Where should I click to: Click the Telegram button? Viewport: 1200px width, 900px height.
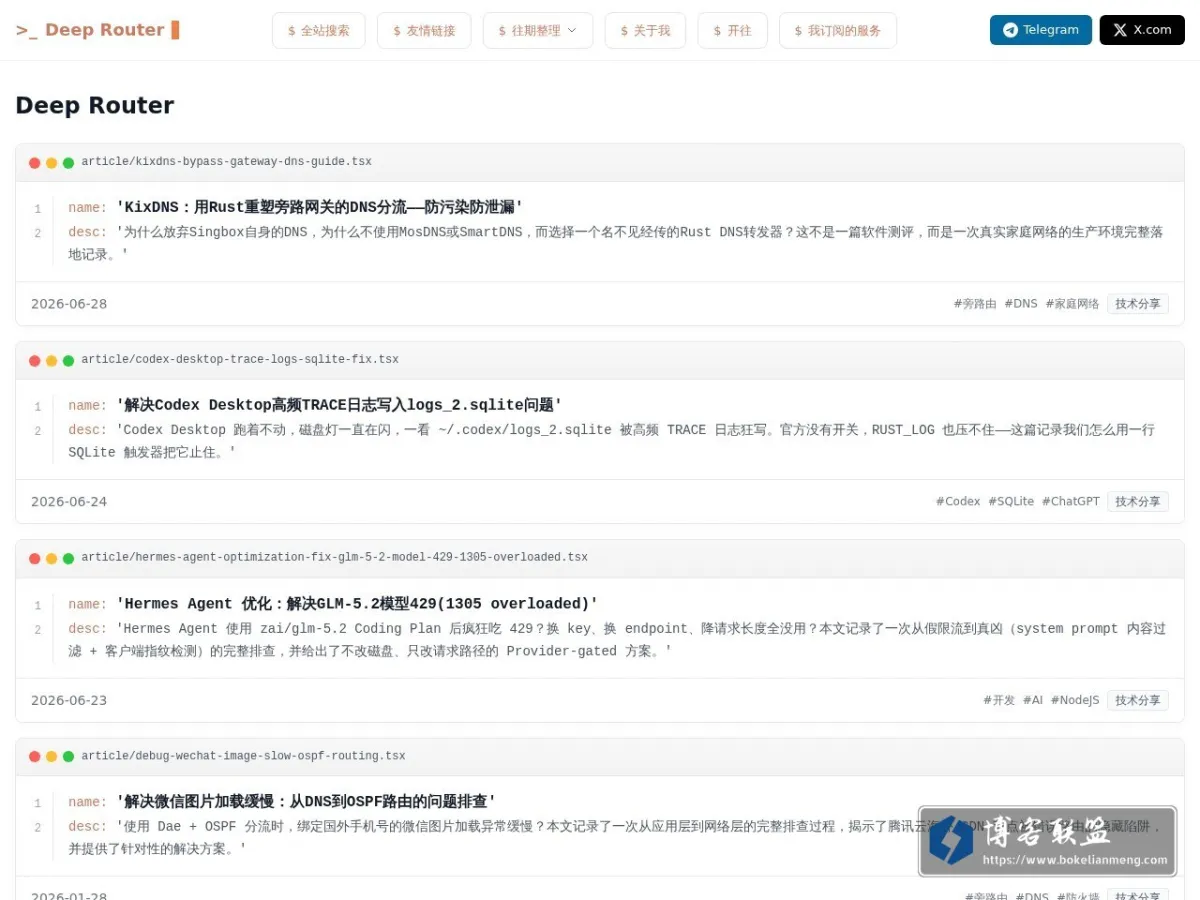click(x=1041, y=30)
